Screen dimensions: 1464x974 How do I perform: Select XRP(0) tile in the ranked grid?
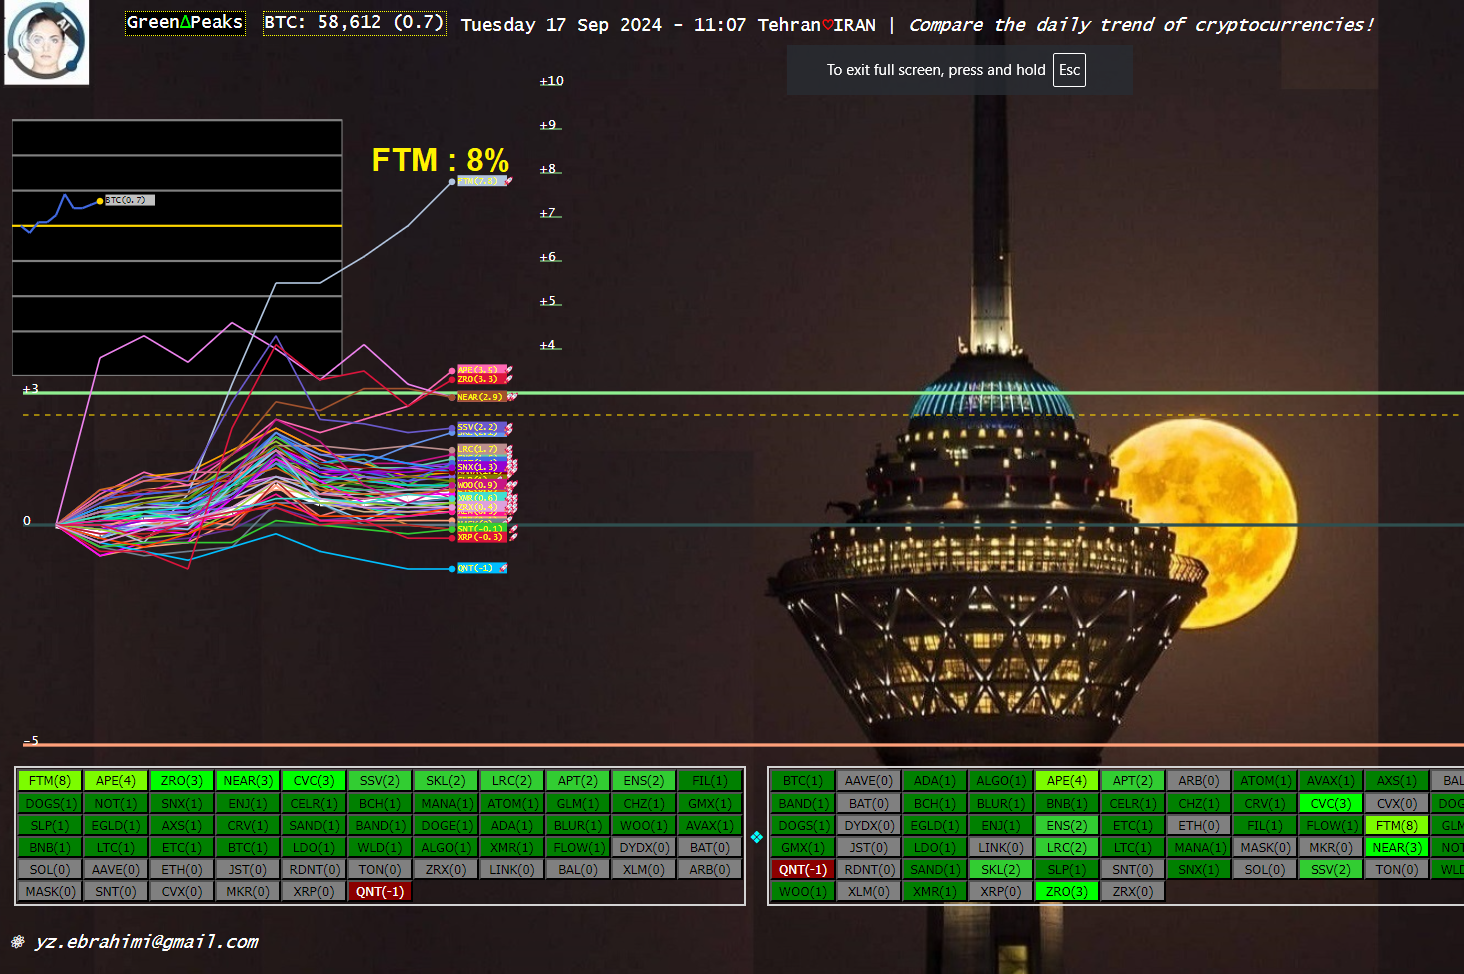[x=314, y=891]
